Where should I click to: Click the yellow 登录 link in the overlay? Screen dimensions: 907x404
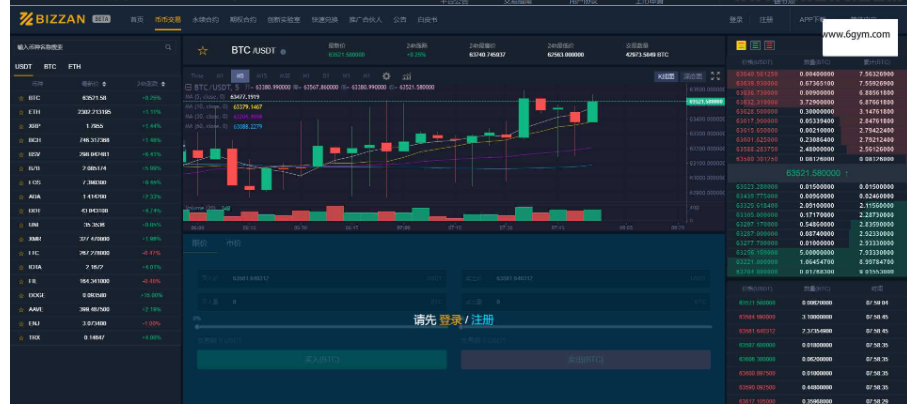coord(451,320)
